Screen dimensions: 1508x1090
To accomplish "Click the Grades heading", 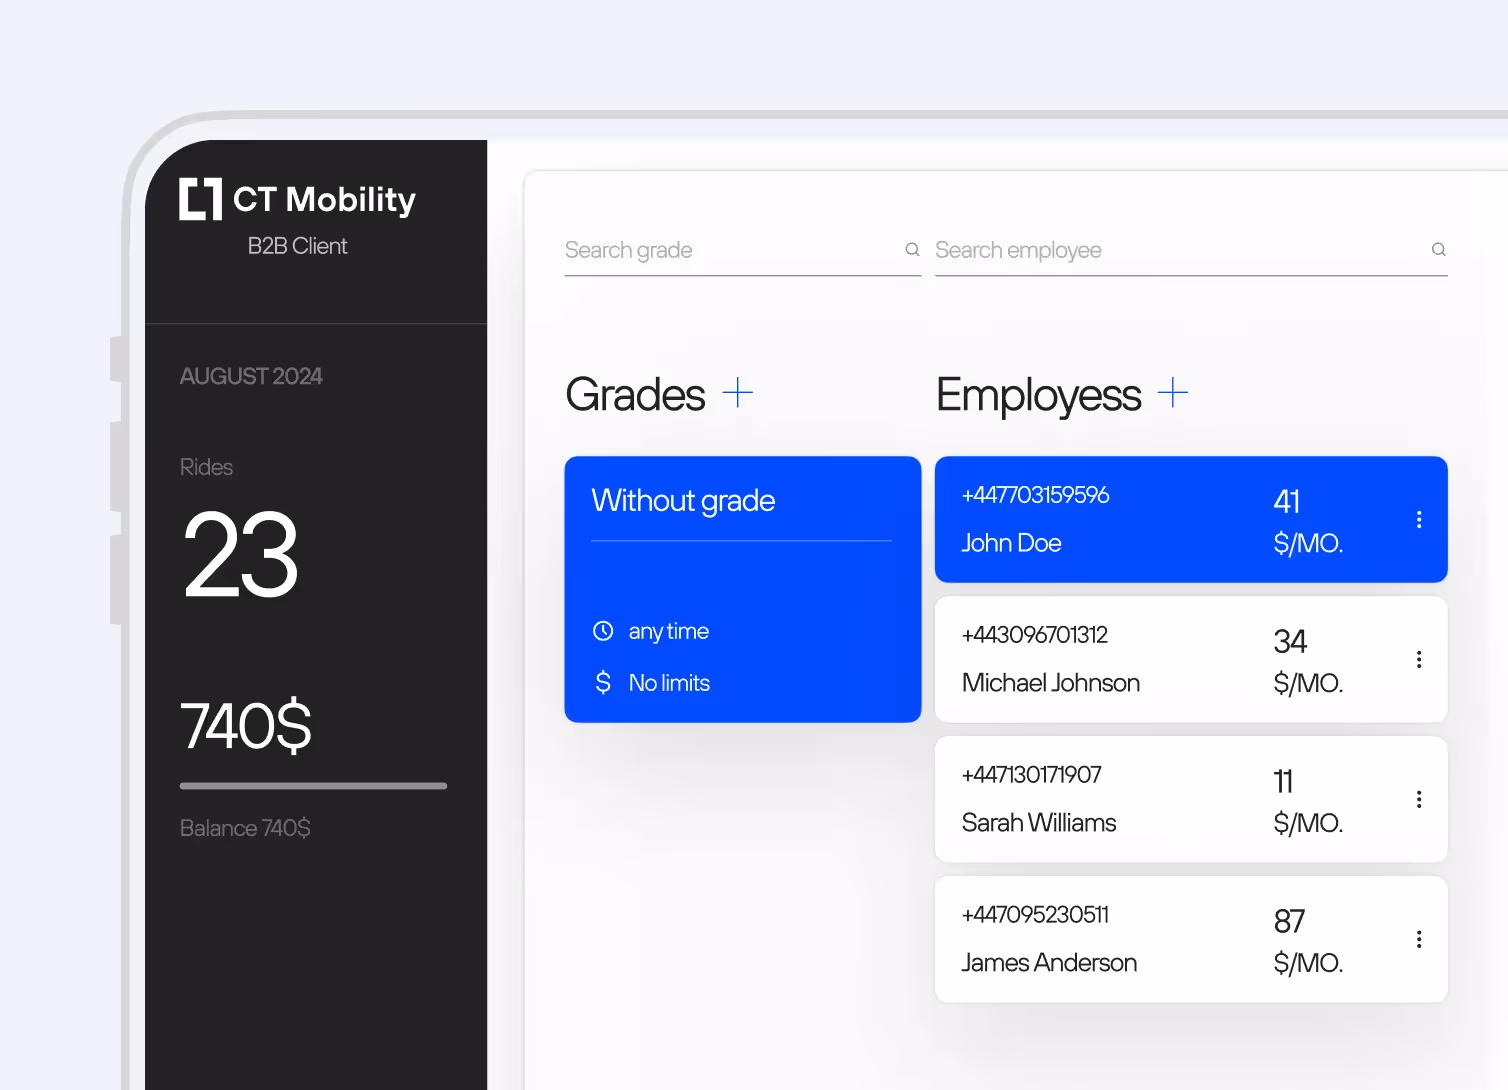I will (x=636, y=395).
